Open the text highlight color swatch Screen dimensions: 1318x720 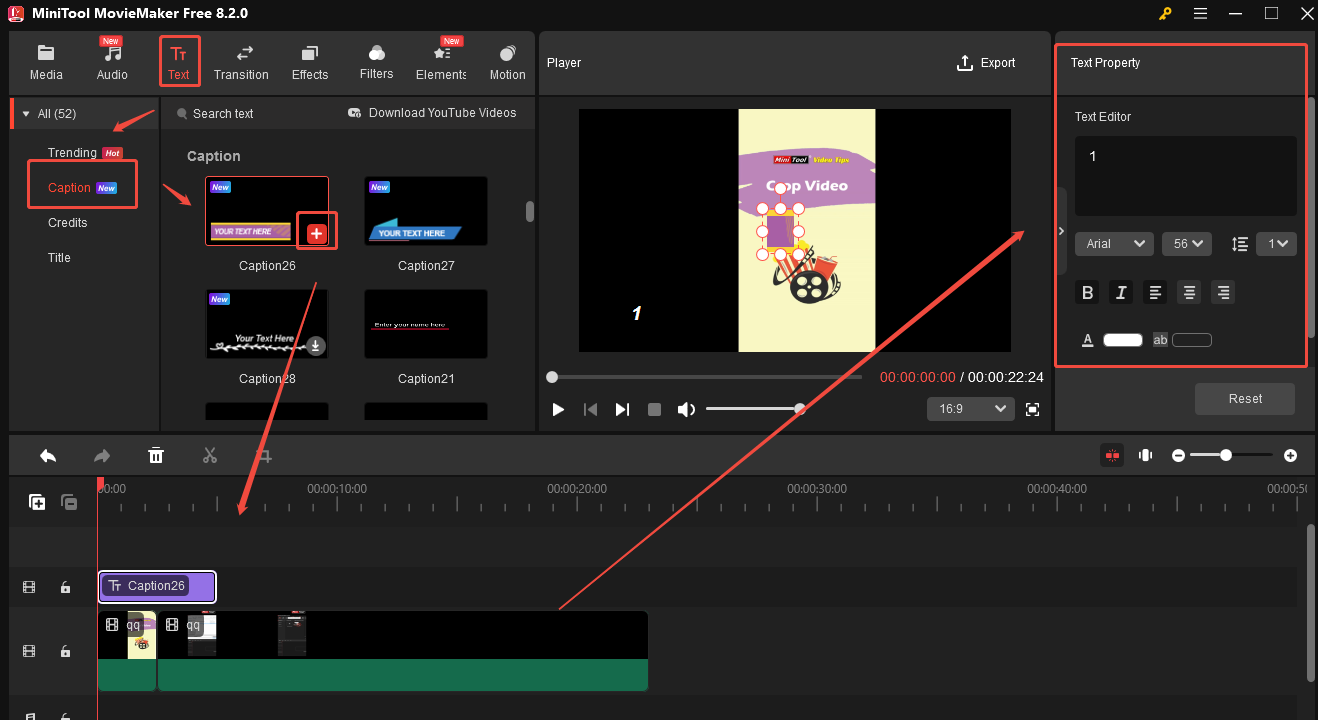1192,340
